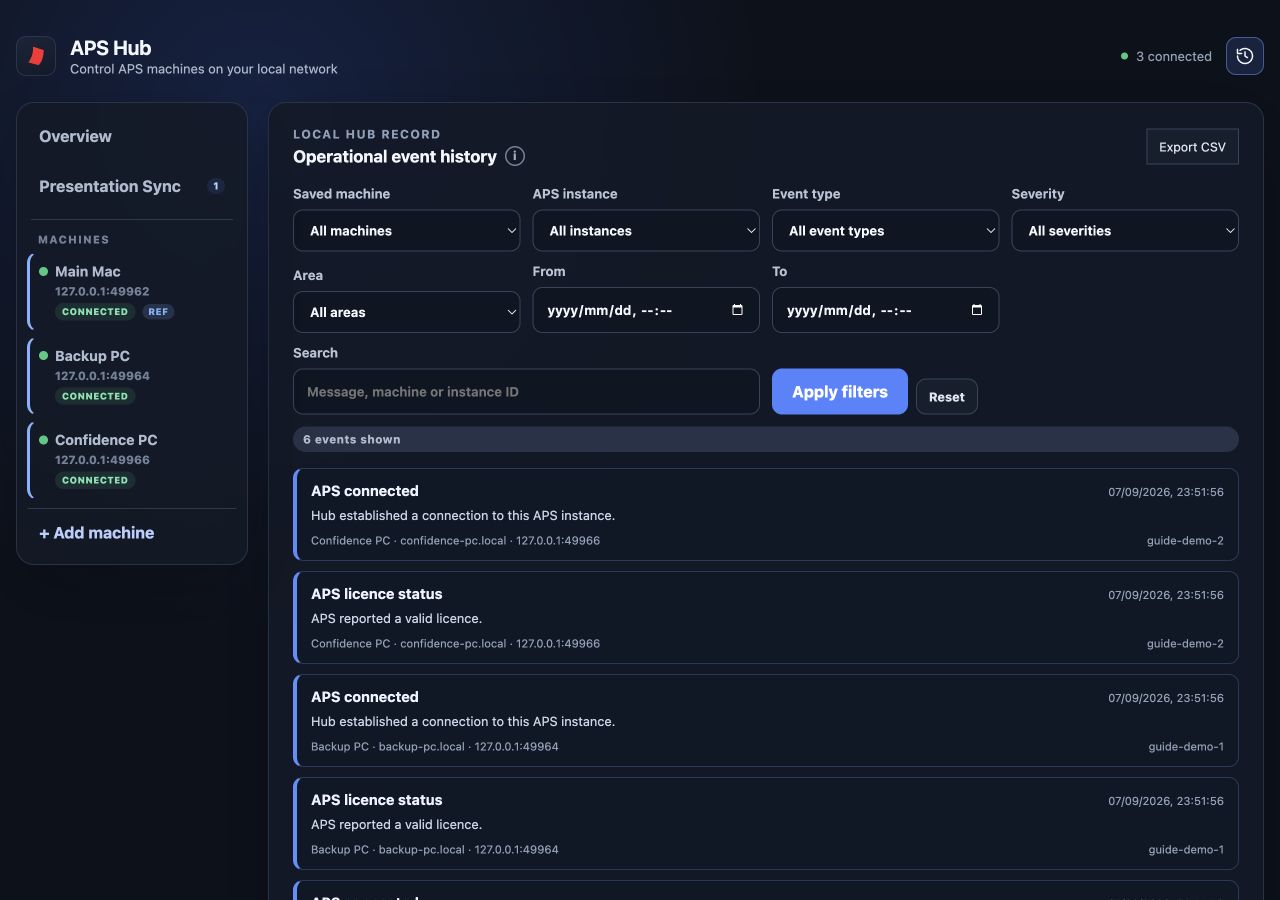Open the Area dropdown

point(406,312)
